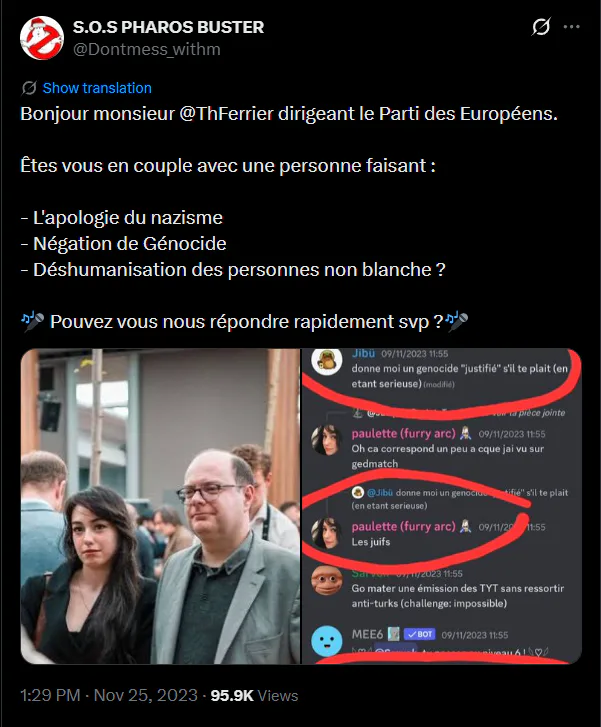Click the MEE6 bot avatar icon
601x727 pixels.
click(x=326, y=642)
